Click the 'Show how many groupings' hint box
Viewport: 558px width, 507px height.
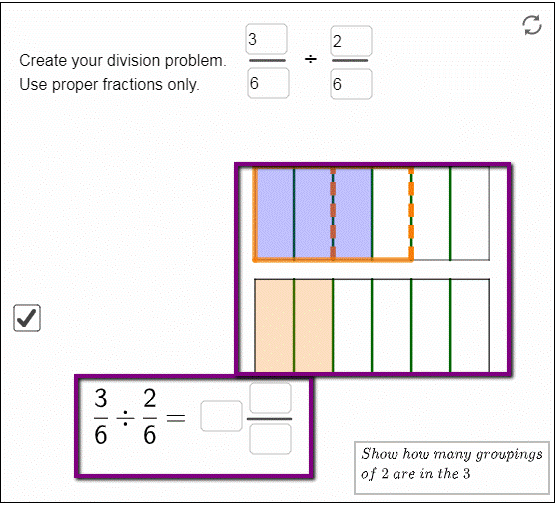tap(452, 468)
